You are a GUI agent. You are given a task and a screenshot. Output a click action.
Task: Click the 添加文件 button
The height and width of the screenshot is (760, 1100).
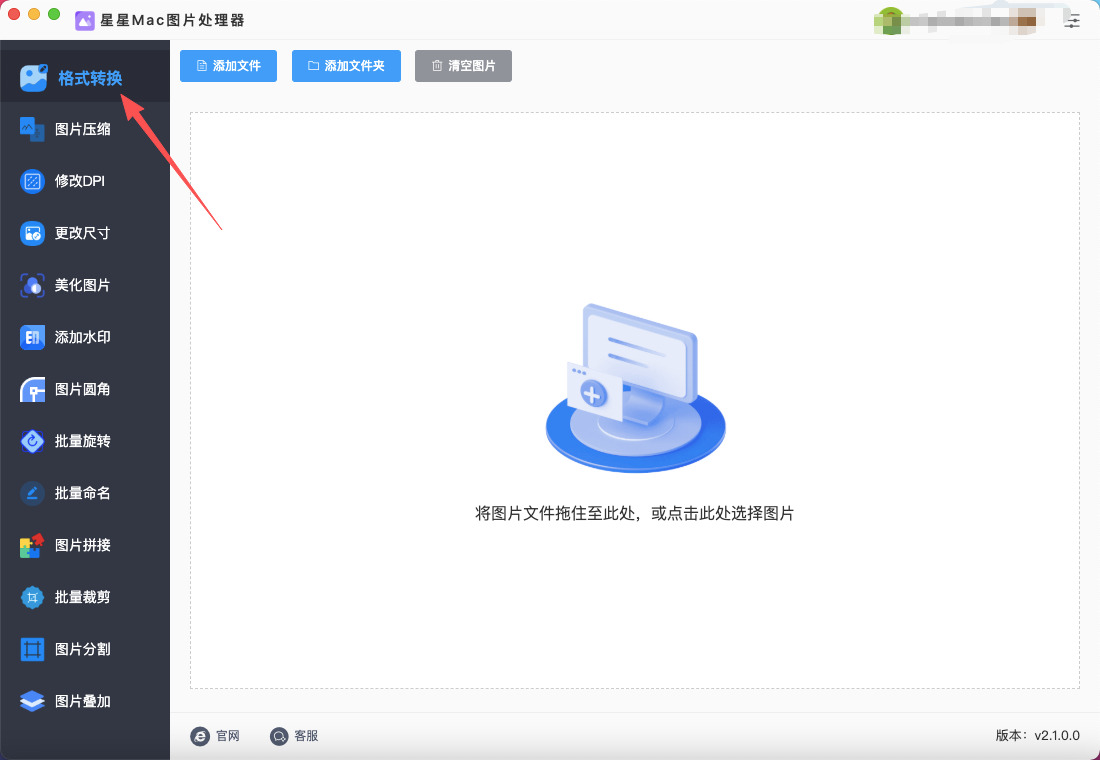pos(228,66)
